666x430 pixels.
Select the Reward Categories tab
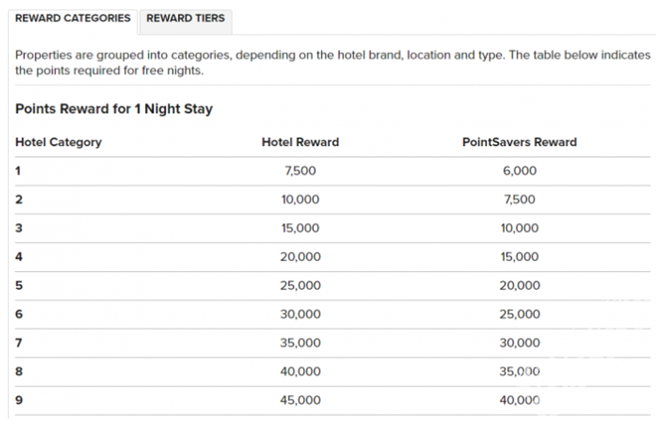(73, 18)
